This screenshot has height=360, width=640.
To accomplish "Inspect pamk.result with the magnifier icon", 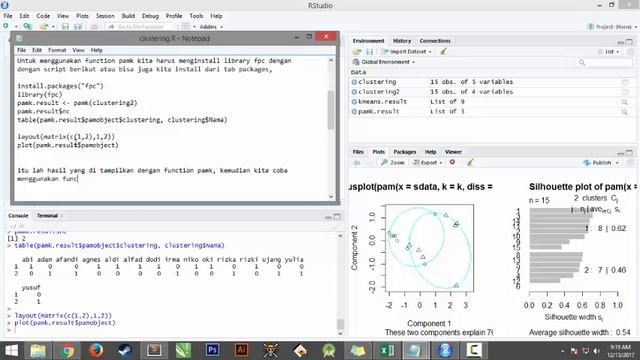I will point(625,112).
